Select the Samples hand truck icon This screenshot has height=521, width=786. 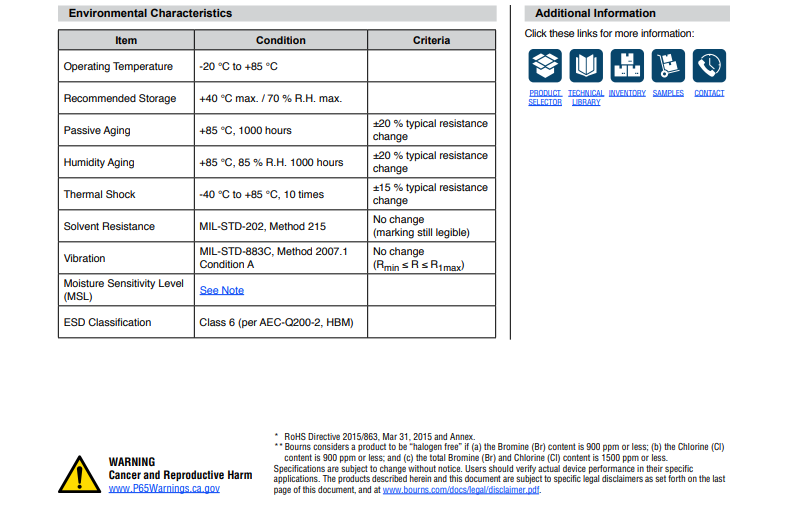pos(668,66)
